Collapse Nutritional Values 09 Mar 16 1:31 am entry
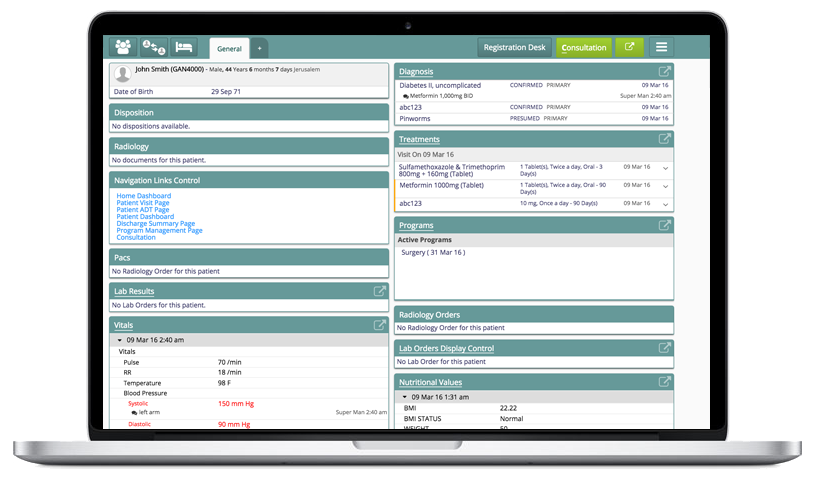The width and height of the screenshot is (817, 478). pyautogui.click(x=404, y=397)
